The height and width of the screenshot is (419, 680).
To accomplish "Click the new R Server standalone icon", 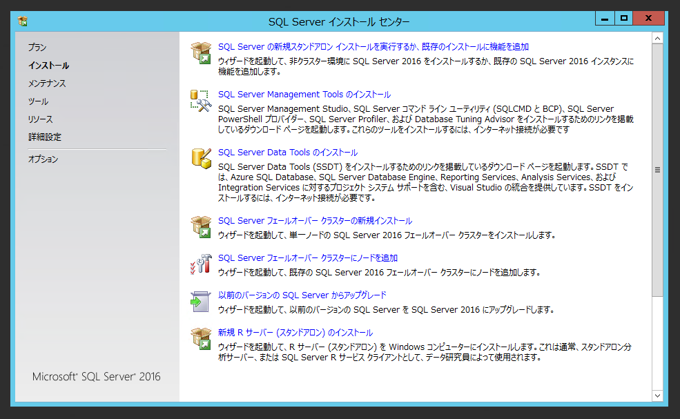I will coord(201,339).
